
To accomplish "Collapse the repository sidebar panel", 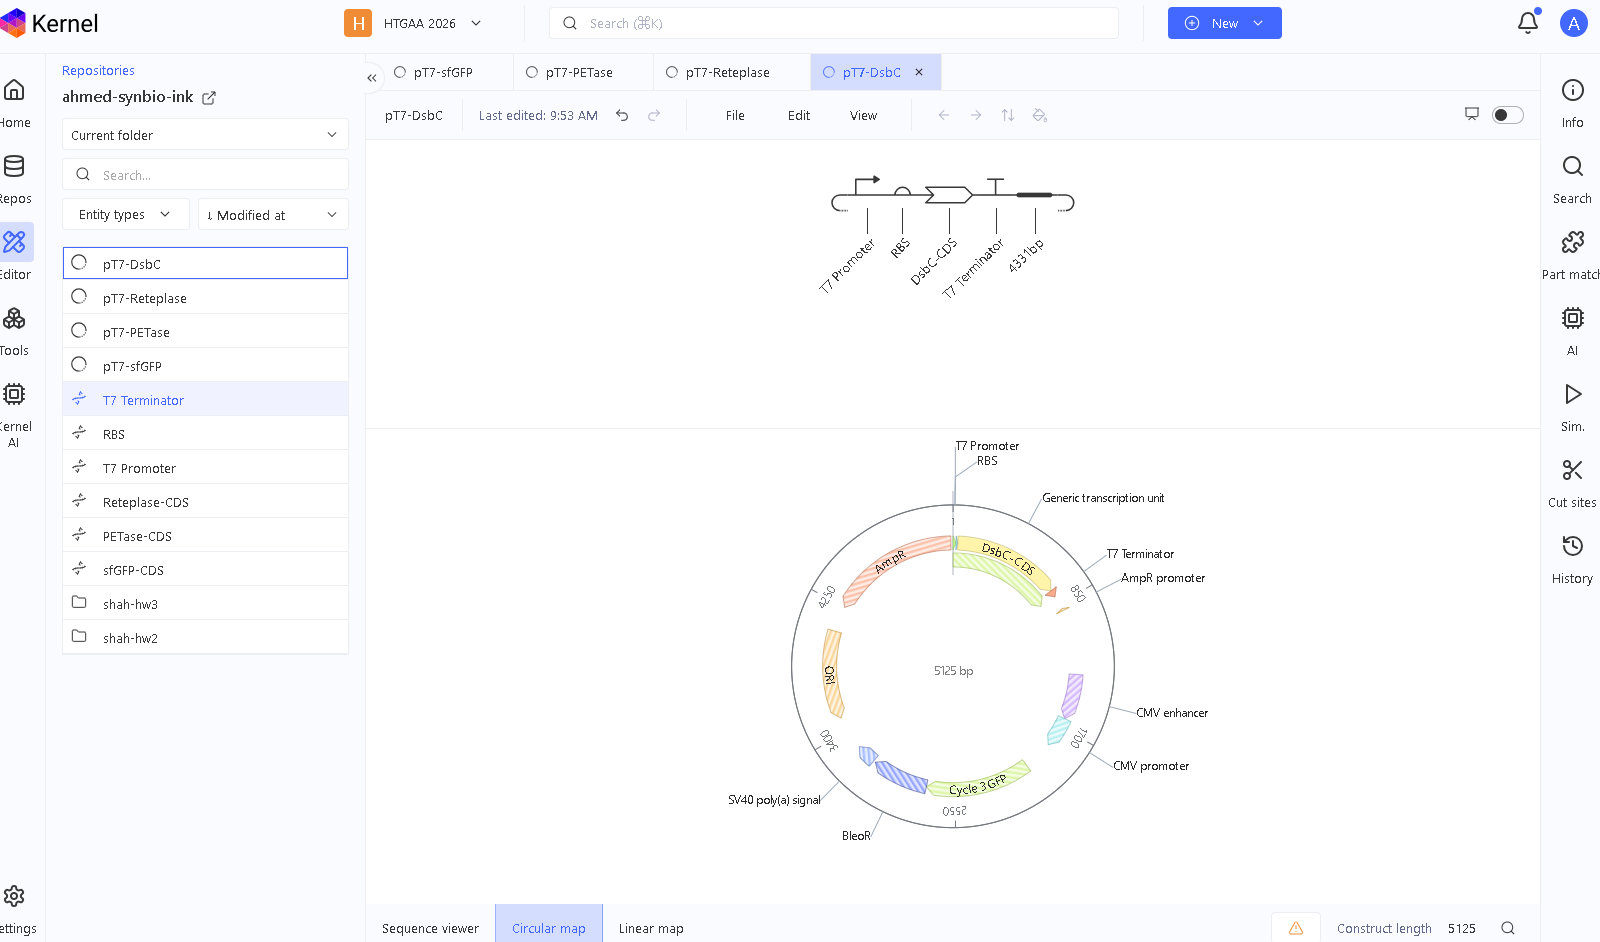I will [x=372, y=78].
